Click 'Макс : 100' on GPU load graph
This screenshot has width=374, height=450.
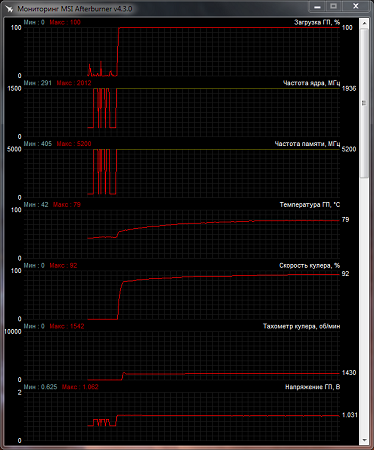click(x=65, y=22)
